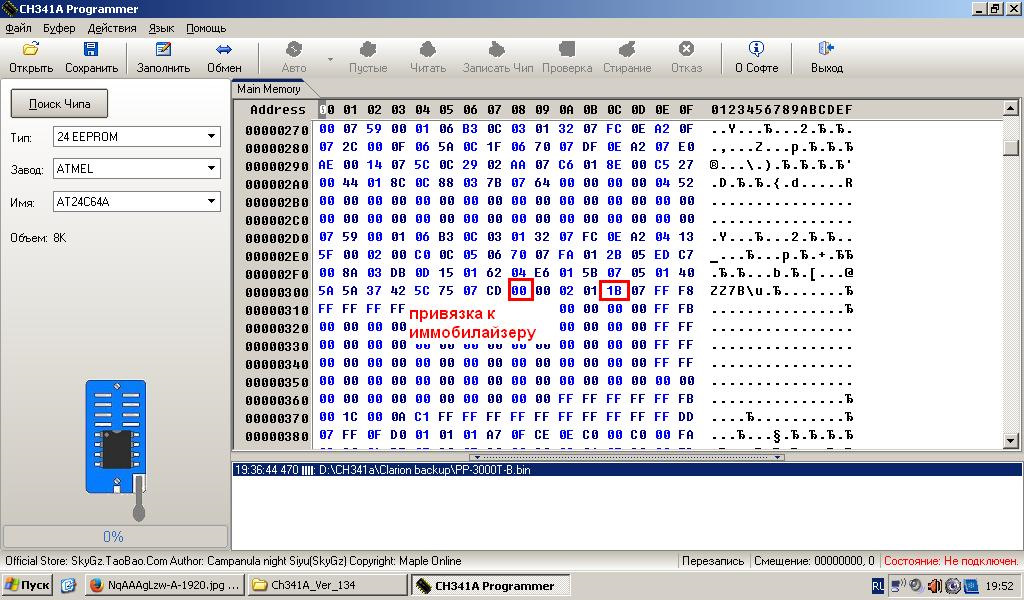This screenshot has width=1024, height=600.
Task: Open the Файл menu
Action: (18, 28)
